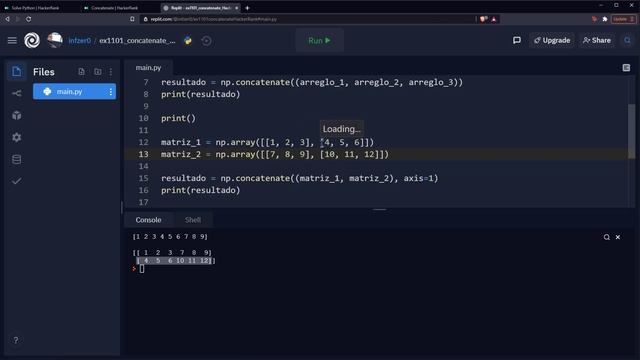
Task: Open the Brave shields icon
Action: coord(484,19)
